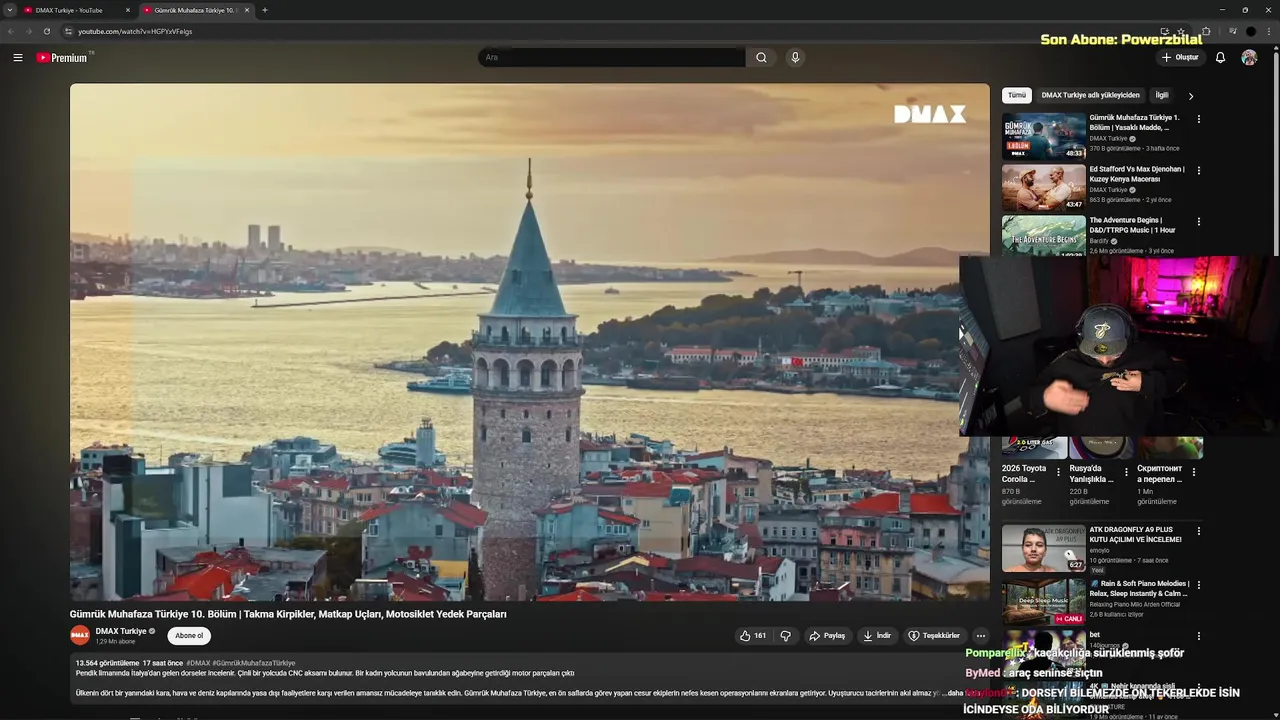
Task: Open Rain & Soft Piano Melodies live thumbnail
Action: tap(1044, 601)
